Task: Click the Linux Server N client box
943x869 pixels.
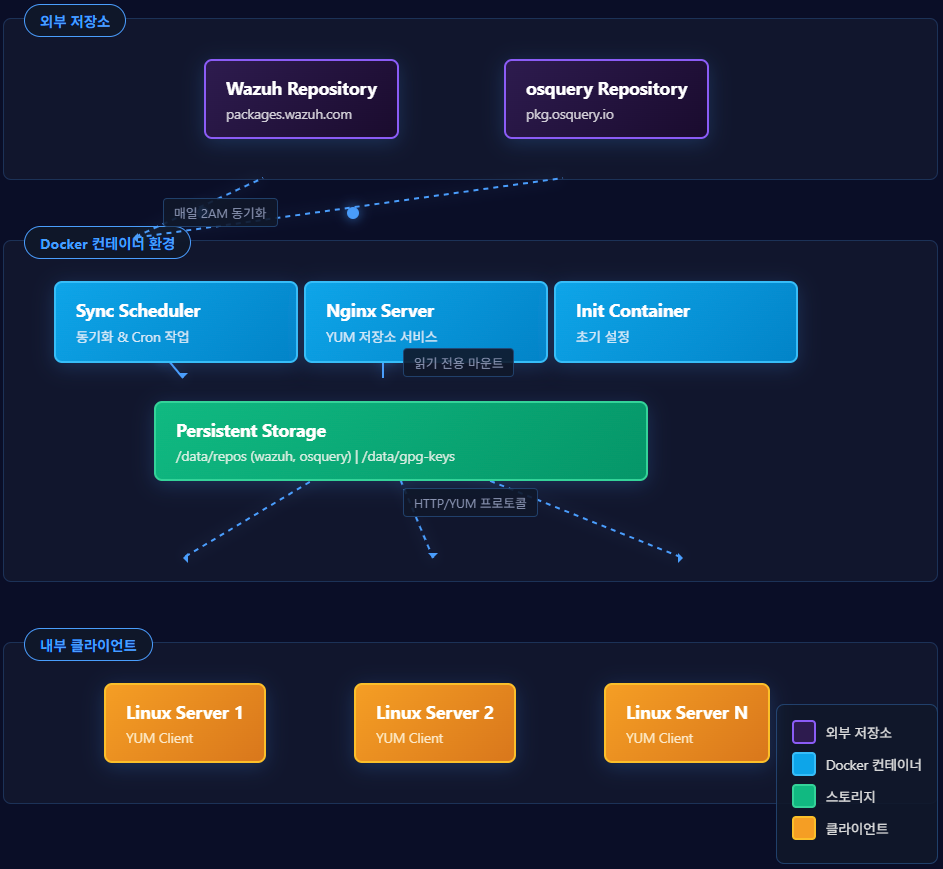Action: tap(687, 723)
